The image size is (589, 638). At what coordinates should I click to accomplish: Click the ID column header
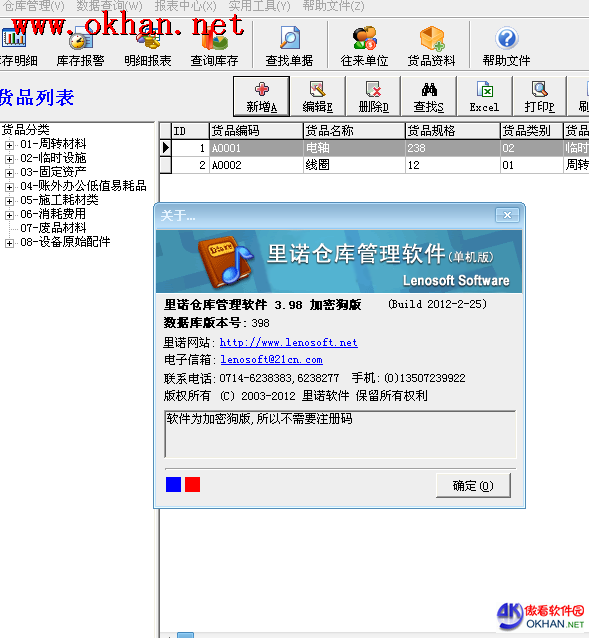coord(190,131)
